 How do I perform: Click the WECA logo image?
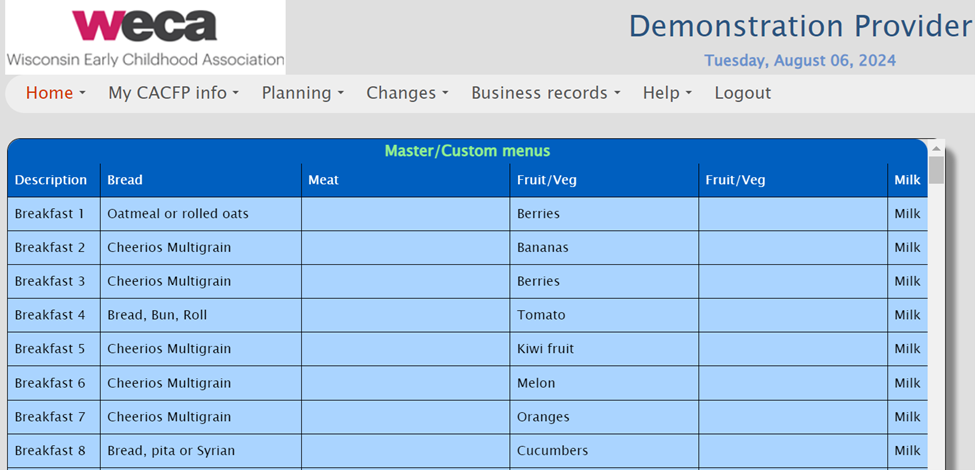(x=144, y=37)
